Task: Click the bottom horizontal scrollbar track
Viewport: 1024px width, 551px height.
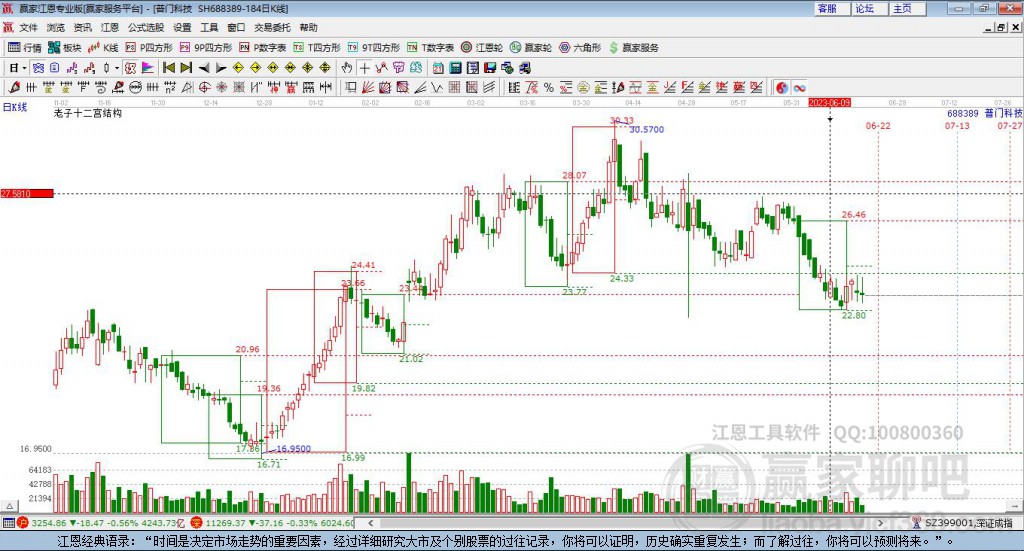Action: [626, 523]
